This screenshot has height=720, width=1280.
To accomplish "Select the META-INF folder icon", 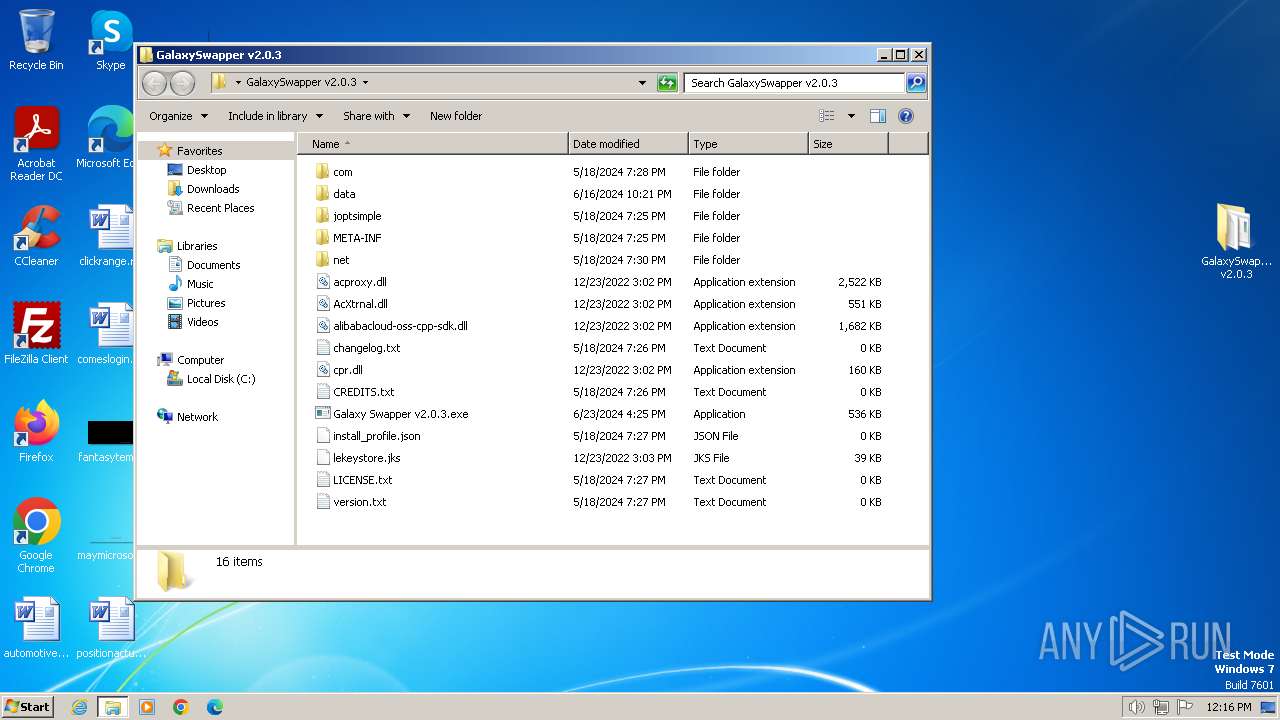I will click(x=322, y=238).
